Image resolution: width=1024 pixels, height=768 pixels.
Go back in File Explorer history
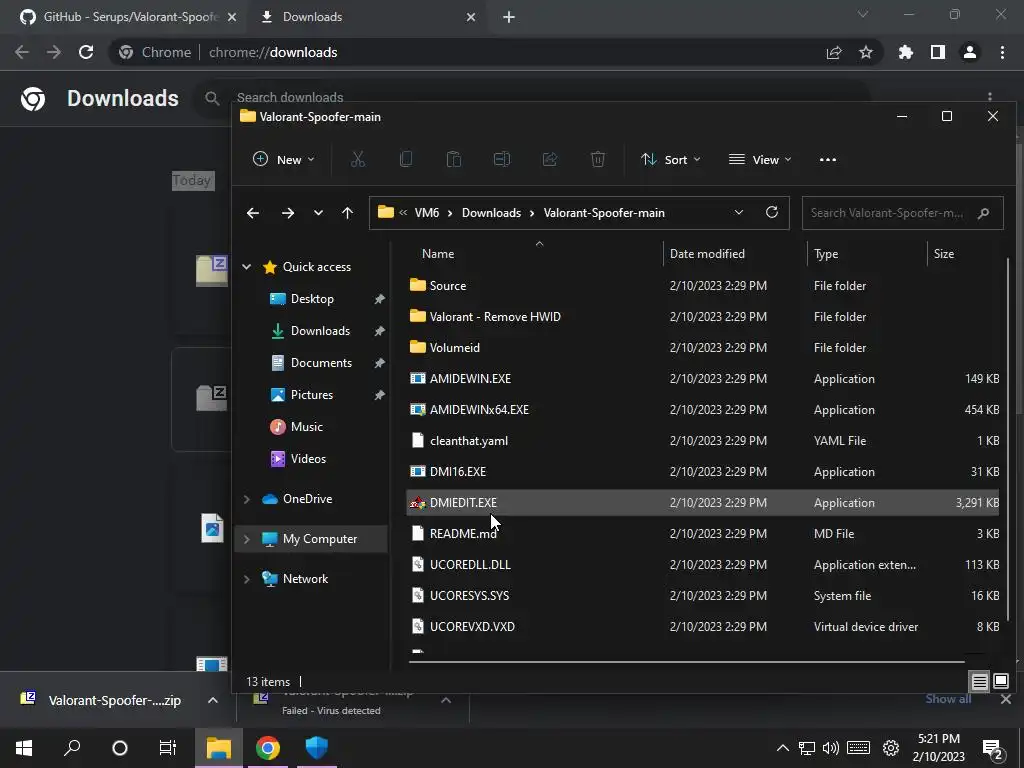(x=253, y=213)
